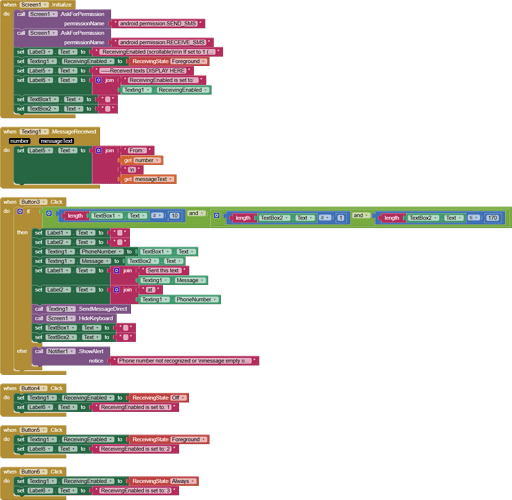Open the comparison operator dropdown before the number 10
Viewport: 512px width, 500px height.
(158, 216)
